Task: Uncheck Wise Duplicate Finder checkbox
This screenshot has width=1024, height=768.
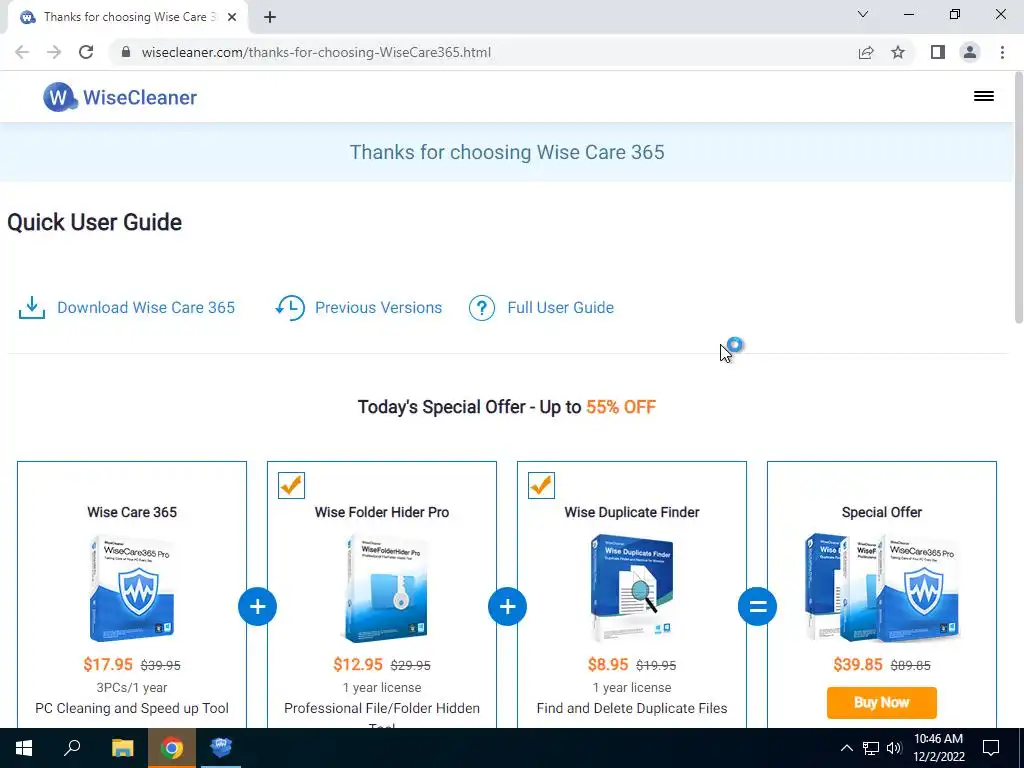Action: [x=541, y=485]
